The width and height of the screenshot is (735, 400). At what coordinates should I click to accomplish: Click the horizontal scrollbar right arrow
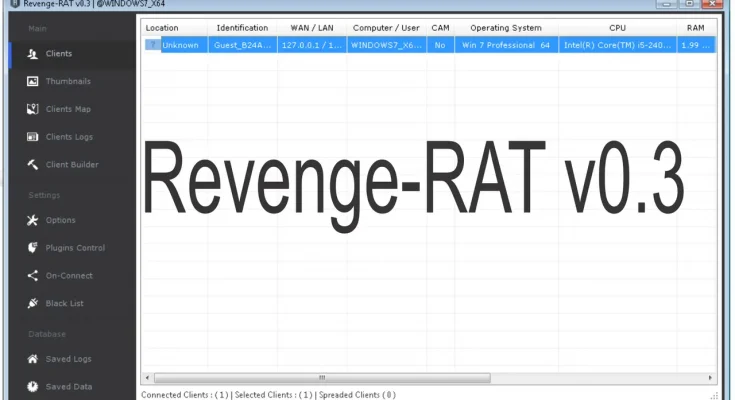coord(711,378)
